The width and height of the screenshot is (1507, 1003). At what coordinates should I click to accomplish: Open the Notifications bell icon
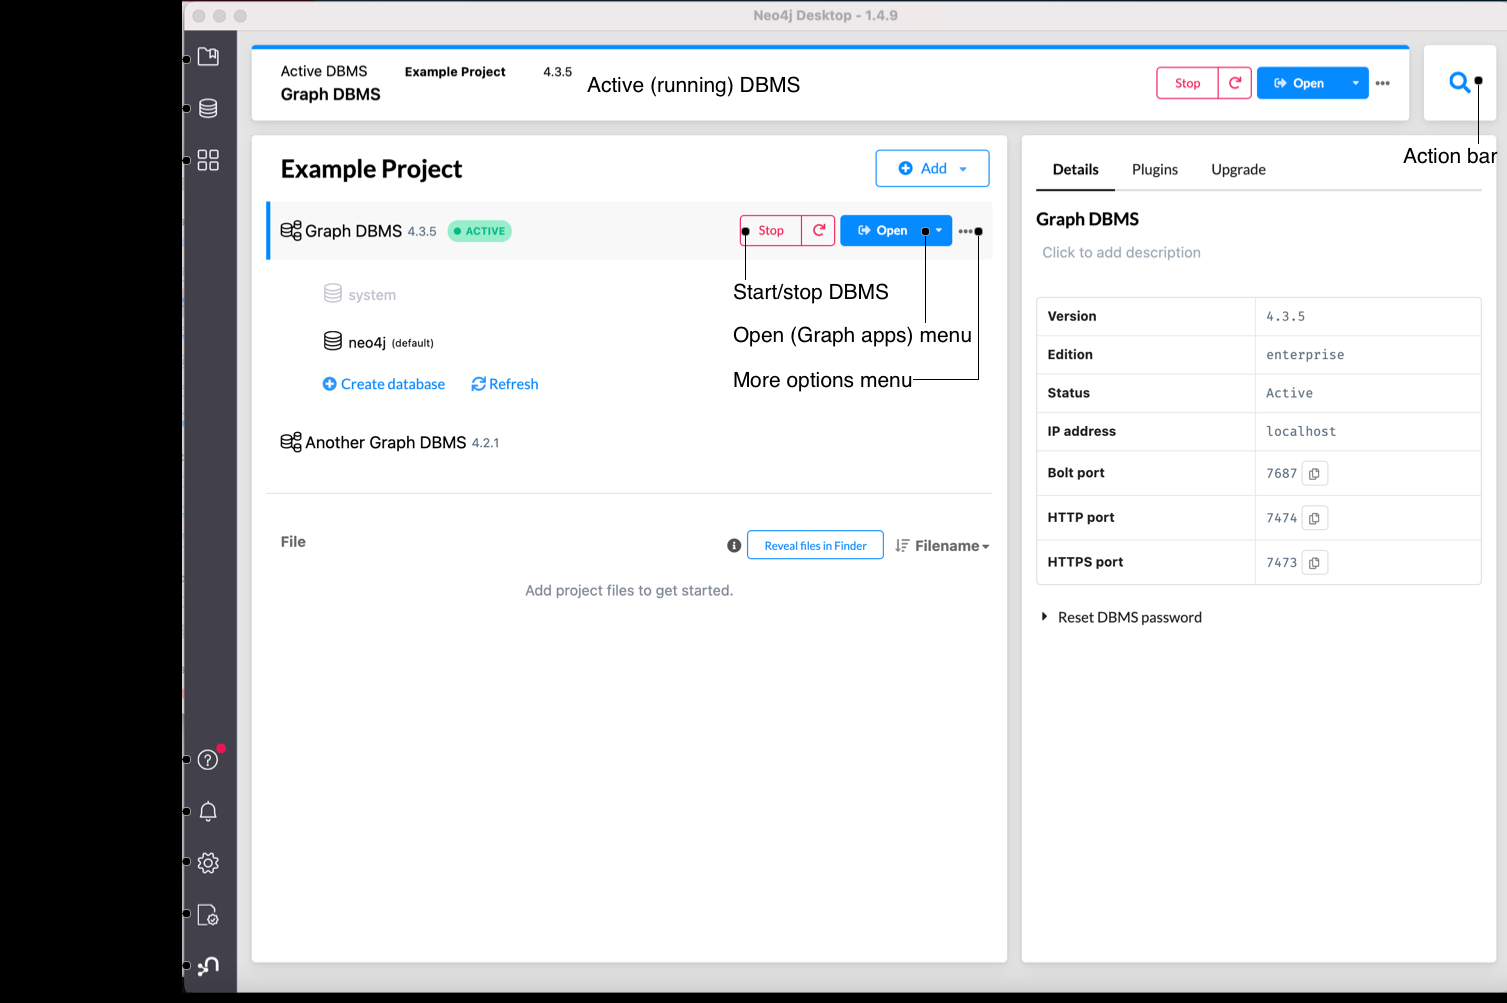pyautogui.click(x=208, y=811)
